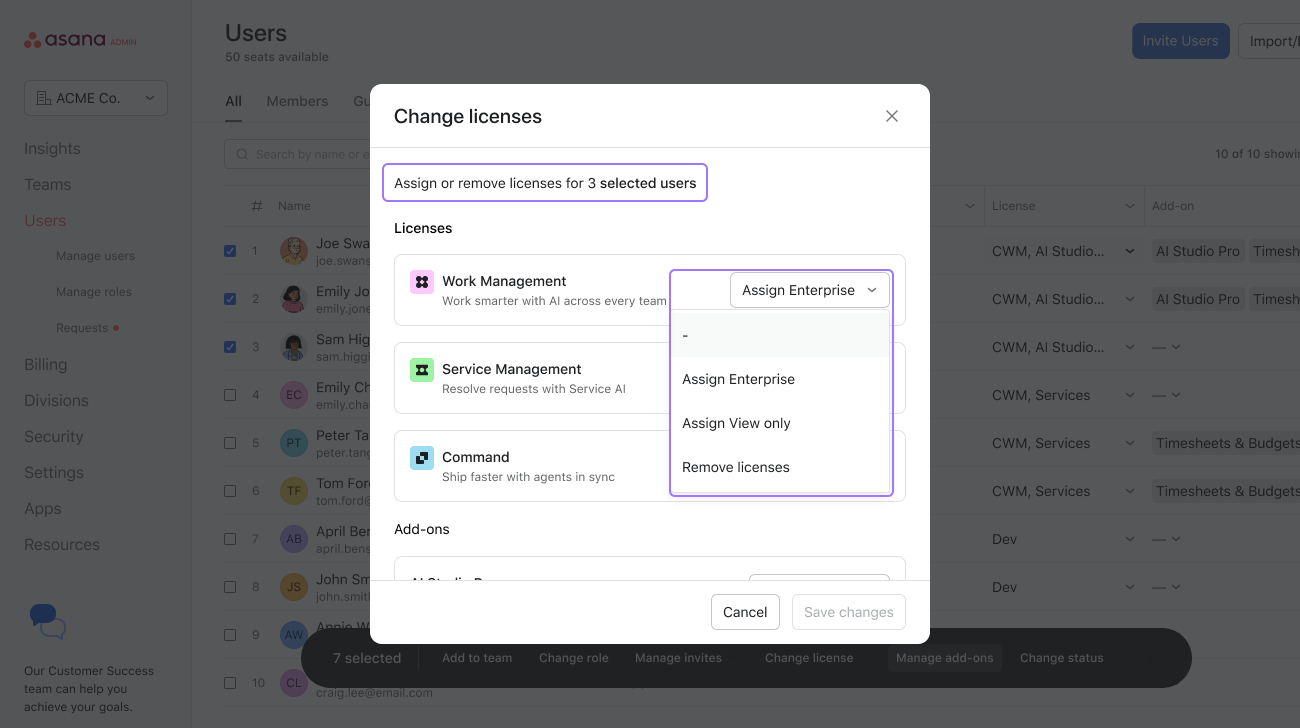The height and width of the screenshot is (728, 1300).
Task: Choose Remove licenses from the menu
Action: coord(780,467)
